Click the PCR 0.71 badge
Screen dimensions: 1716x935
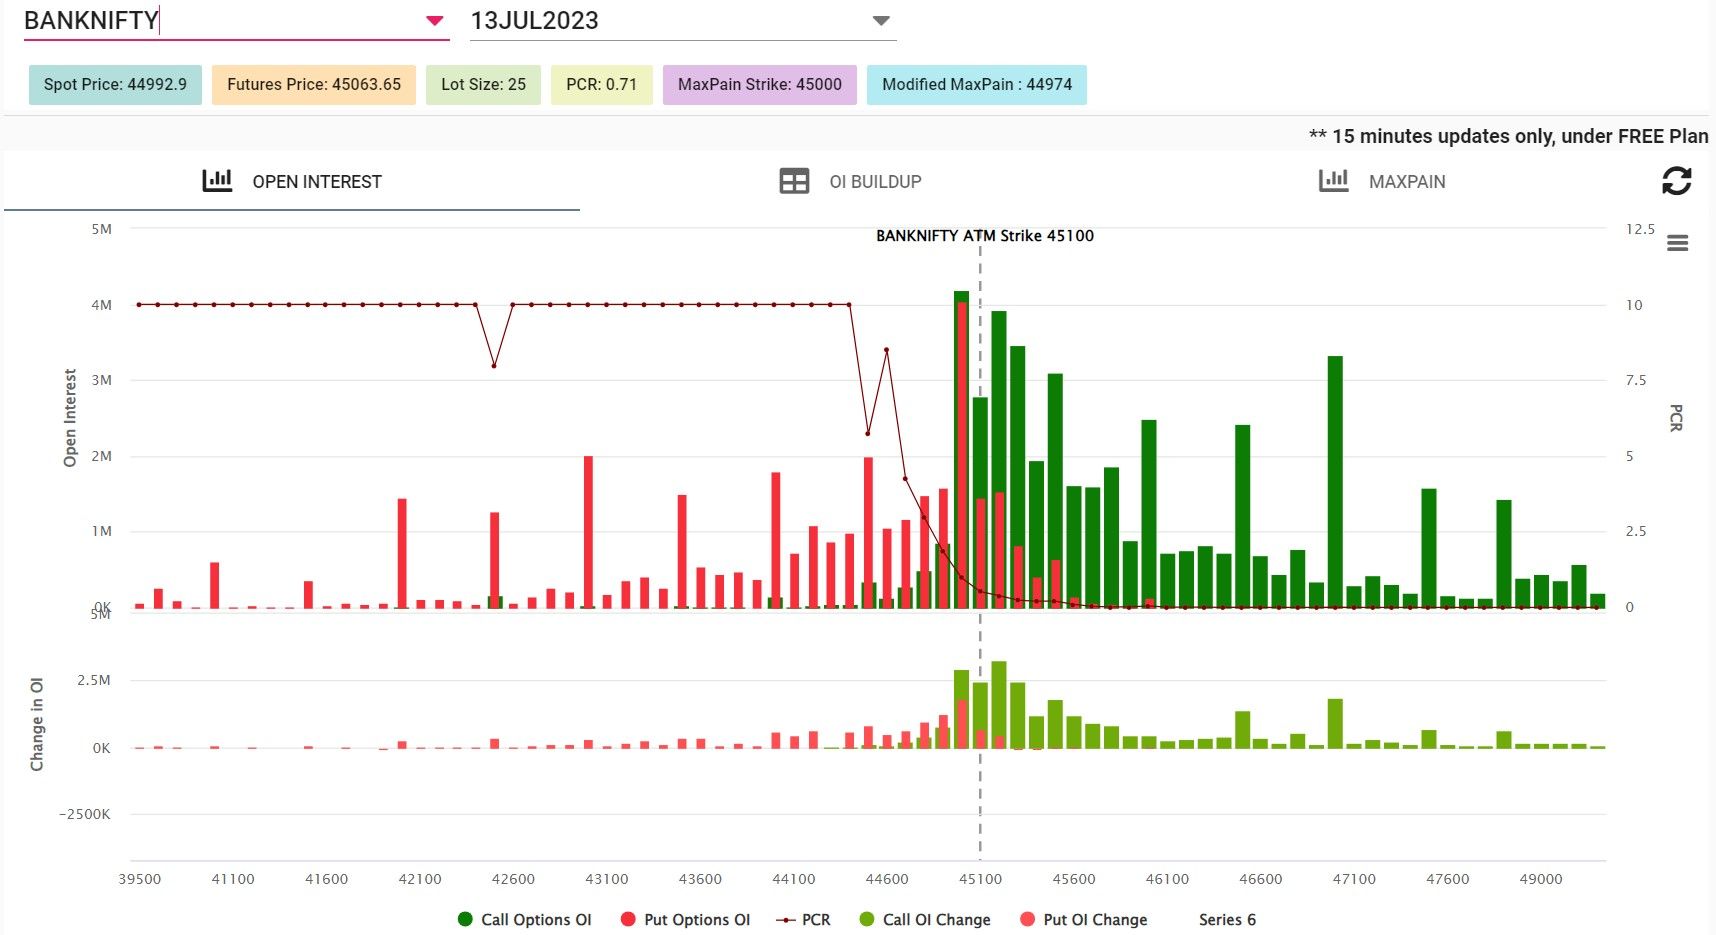(601, 84)
